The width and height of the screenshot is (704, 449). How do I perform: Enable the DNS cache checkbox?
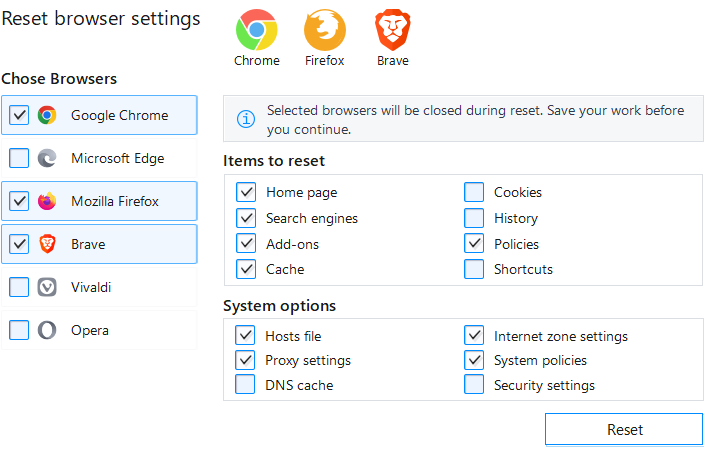245,384
